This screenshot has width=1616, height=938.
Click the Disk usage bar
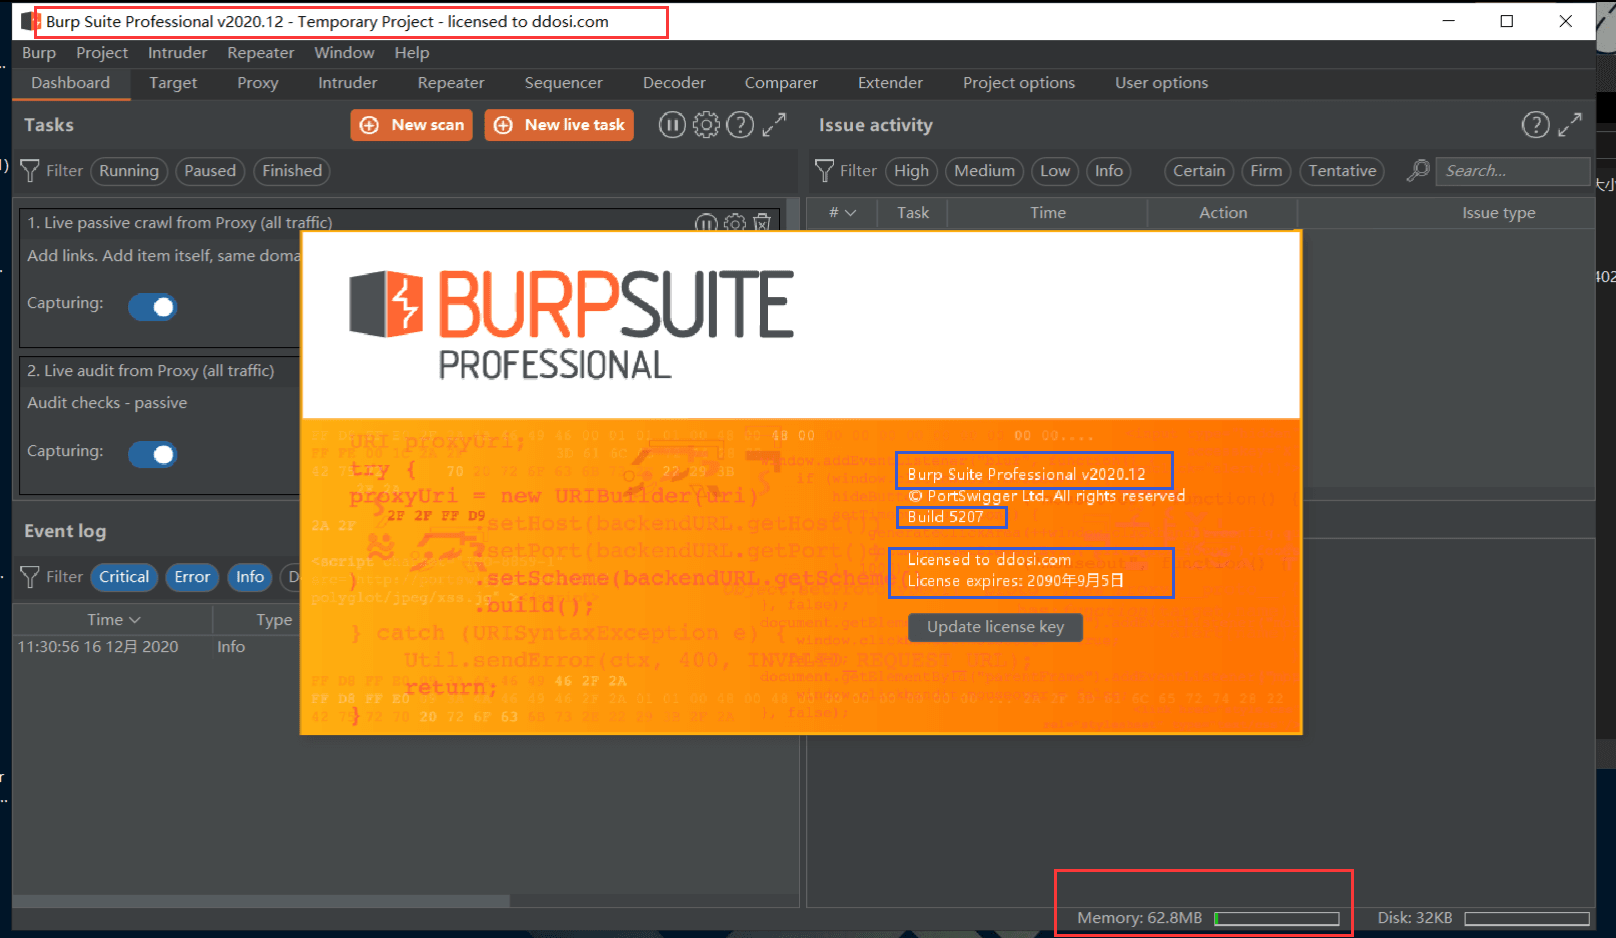click(1527, 918)
